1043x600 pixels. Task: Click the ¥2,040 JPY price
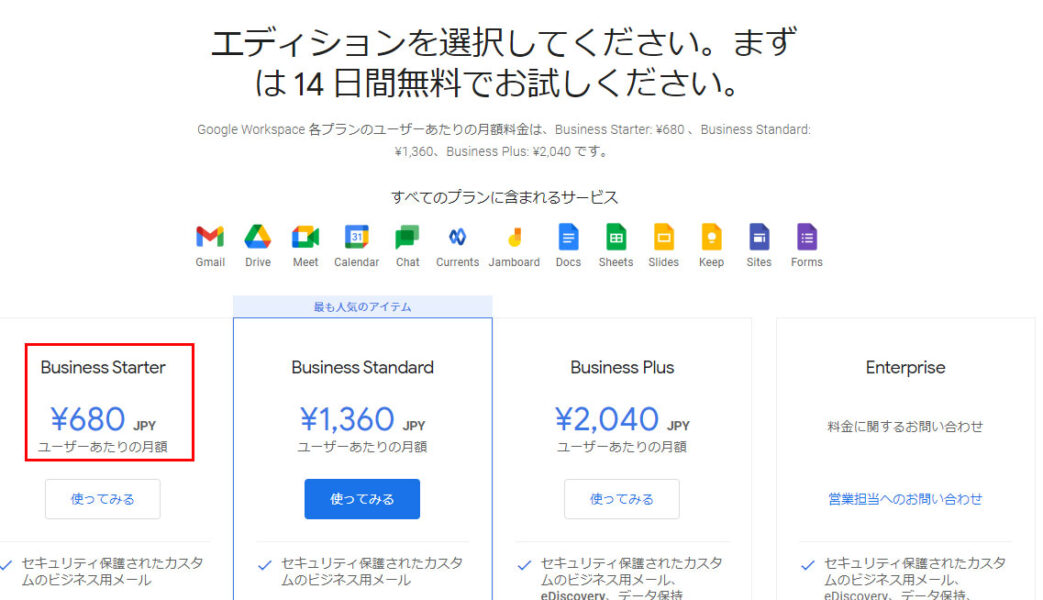click(622, 420)
